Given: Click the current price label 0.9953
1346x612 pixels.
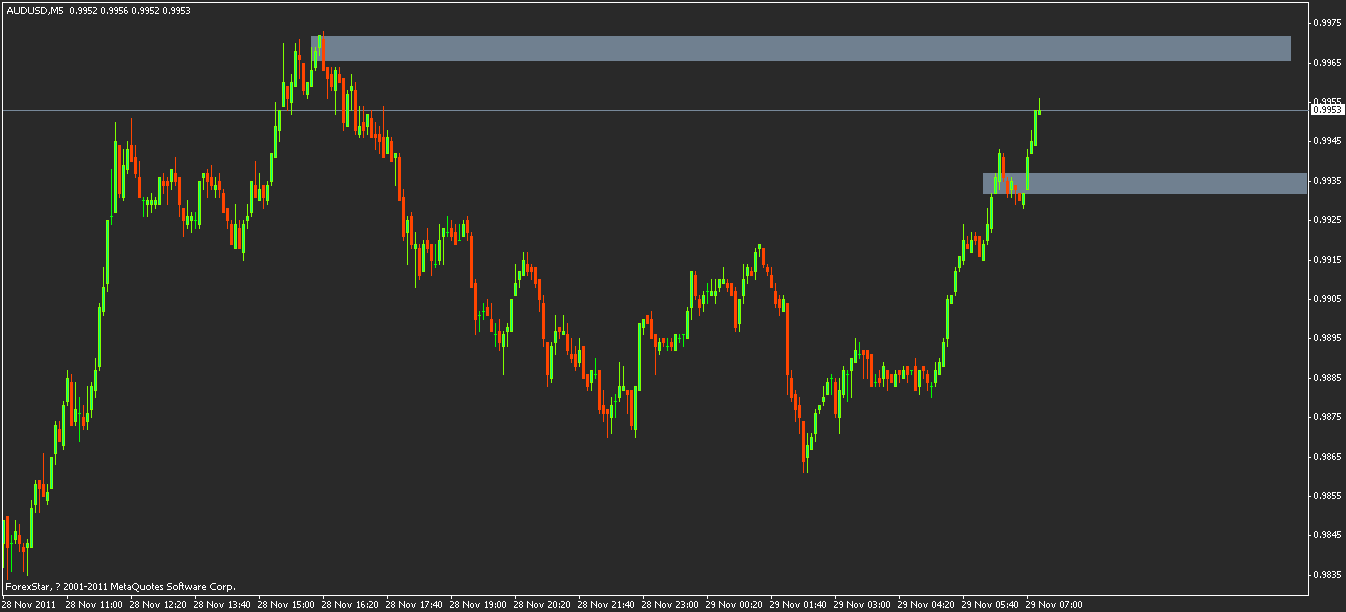Looking at the screenshot, I should pyautogui.click(x=1326, y=110).
